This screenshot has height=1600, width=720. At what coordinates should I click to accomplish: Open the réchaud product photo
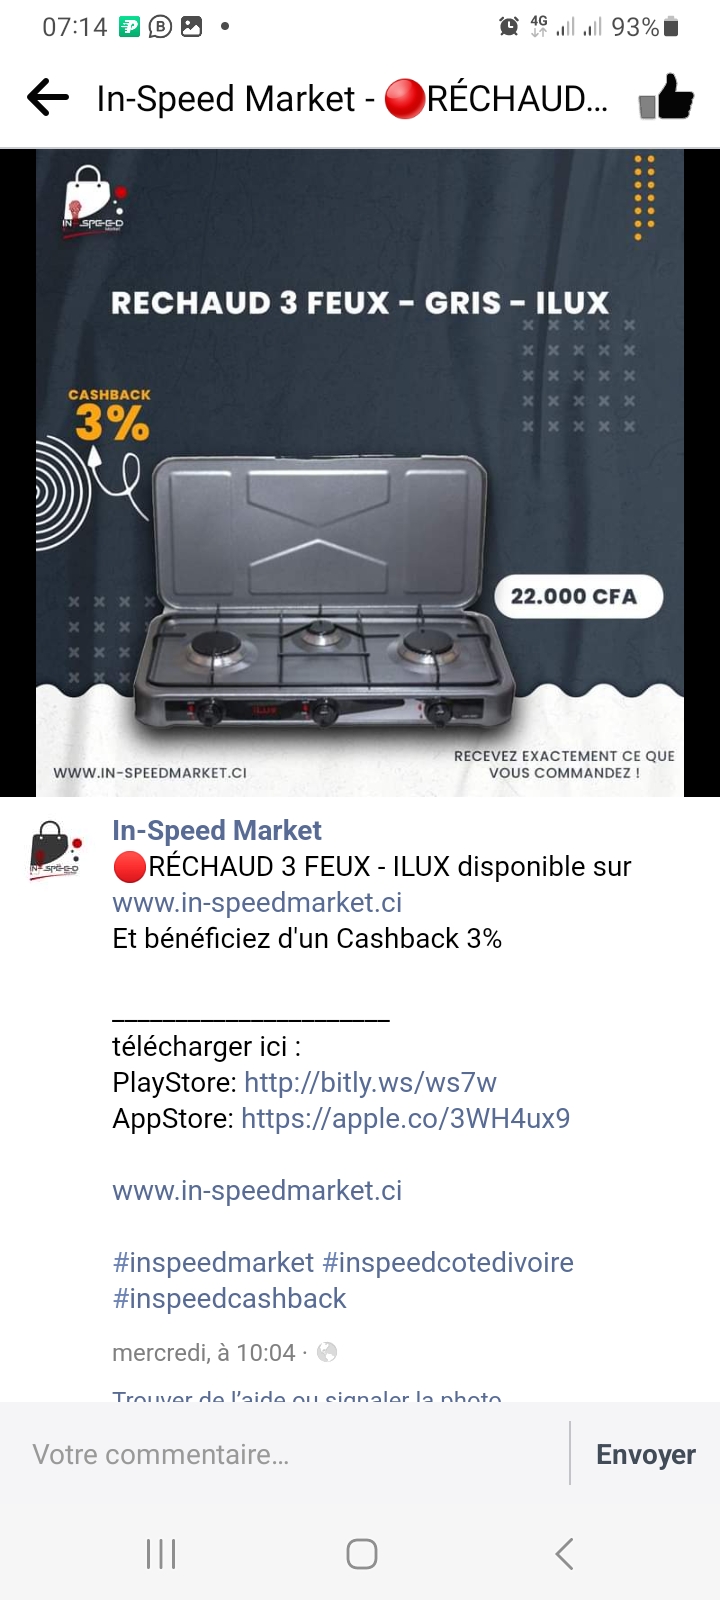click(360, 473)
